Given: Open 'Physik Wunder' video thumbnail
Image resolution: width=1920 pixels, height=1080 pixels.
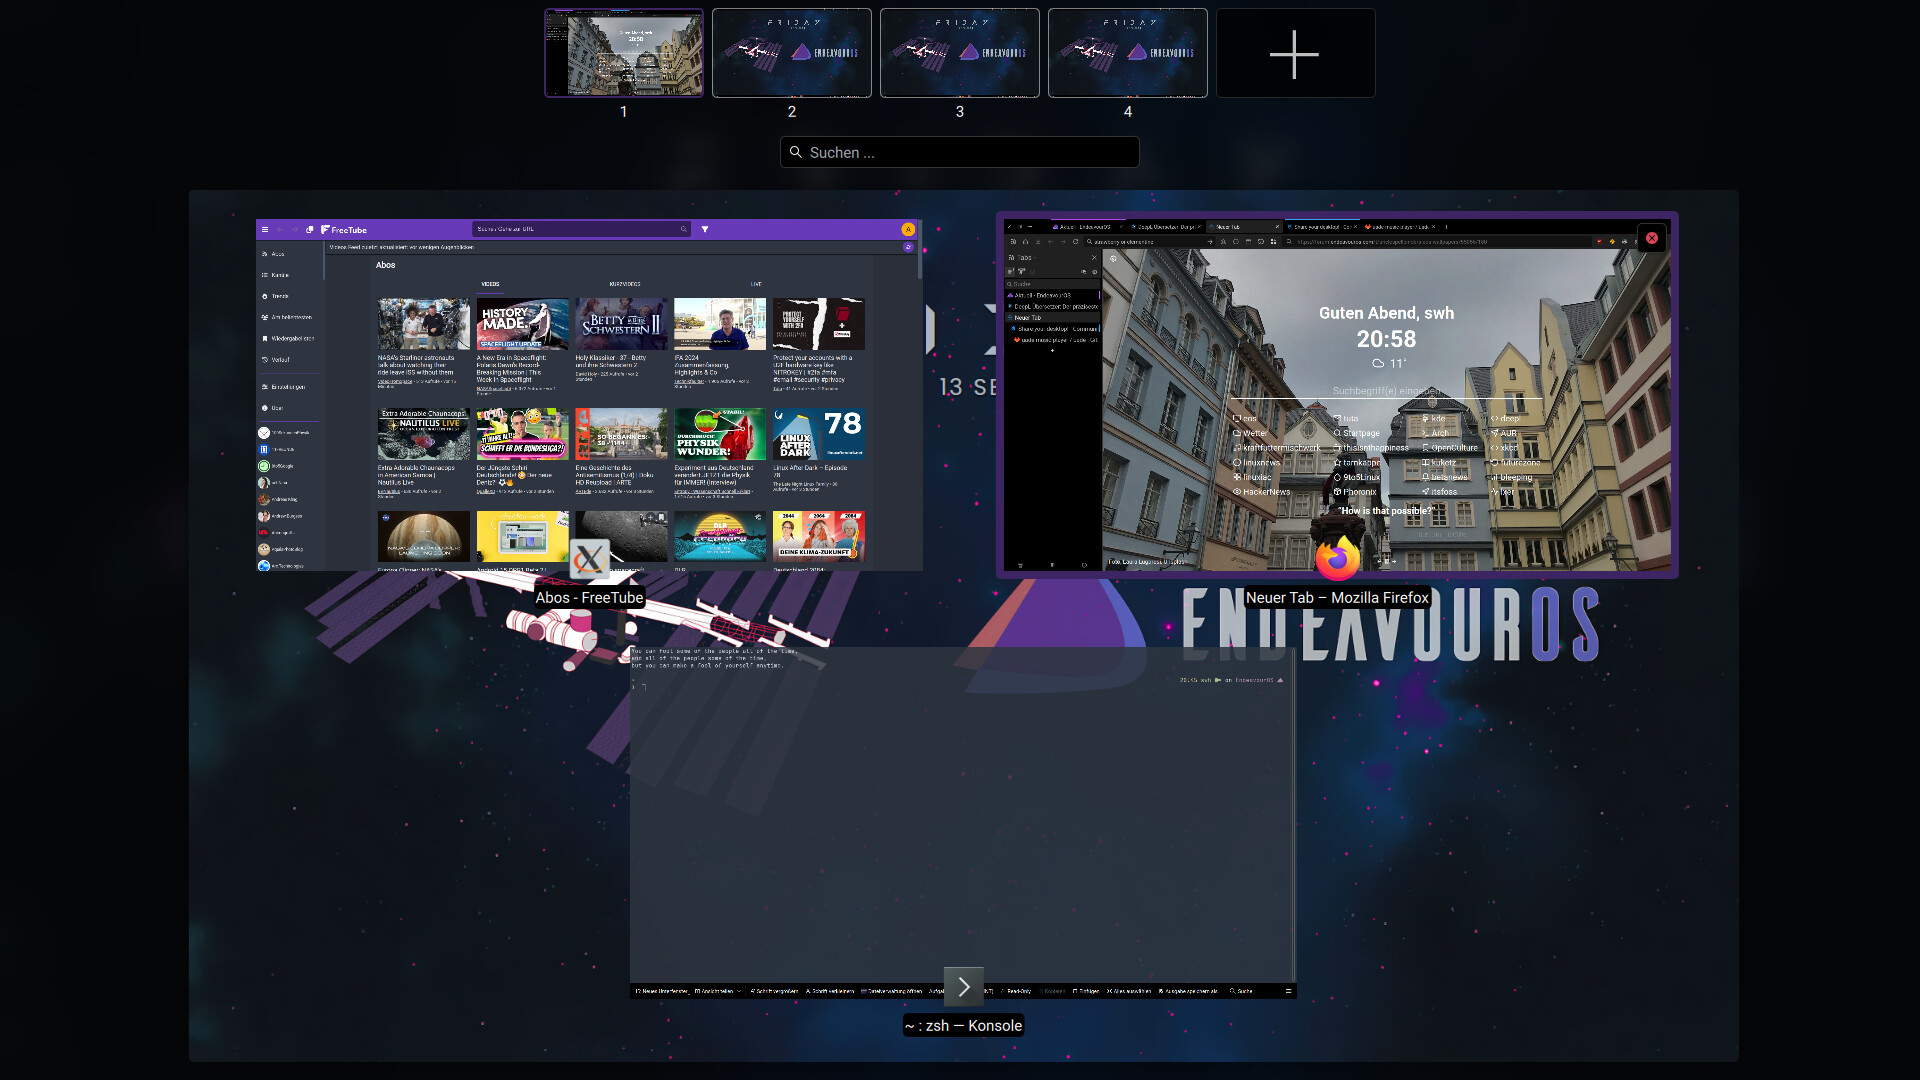Looking at the screenshot, I should (720, 434).
